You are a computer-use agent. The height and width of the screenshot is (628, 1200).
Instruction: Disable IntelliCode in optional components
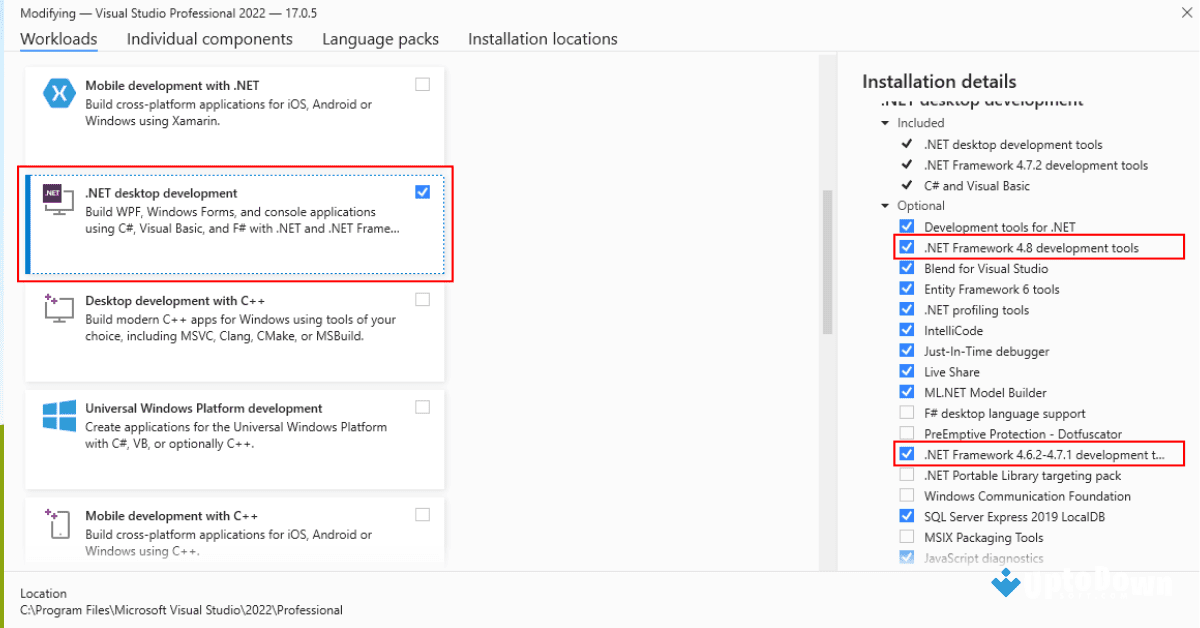point(906,329)
